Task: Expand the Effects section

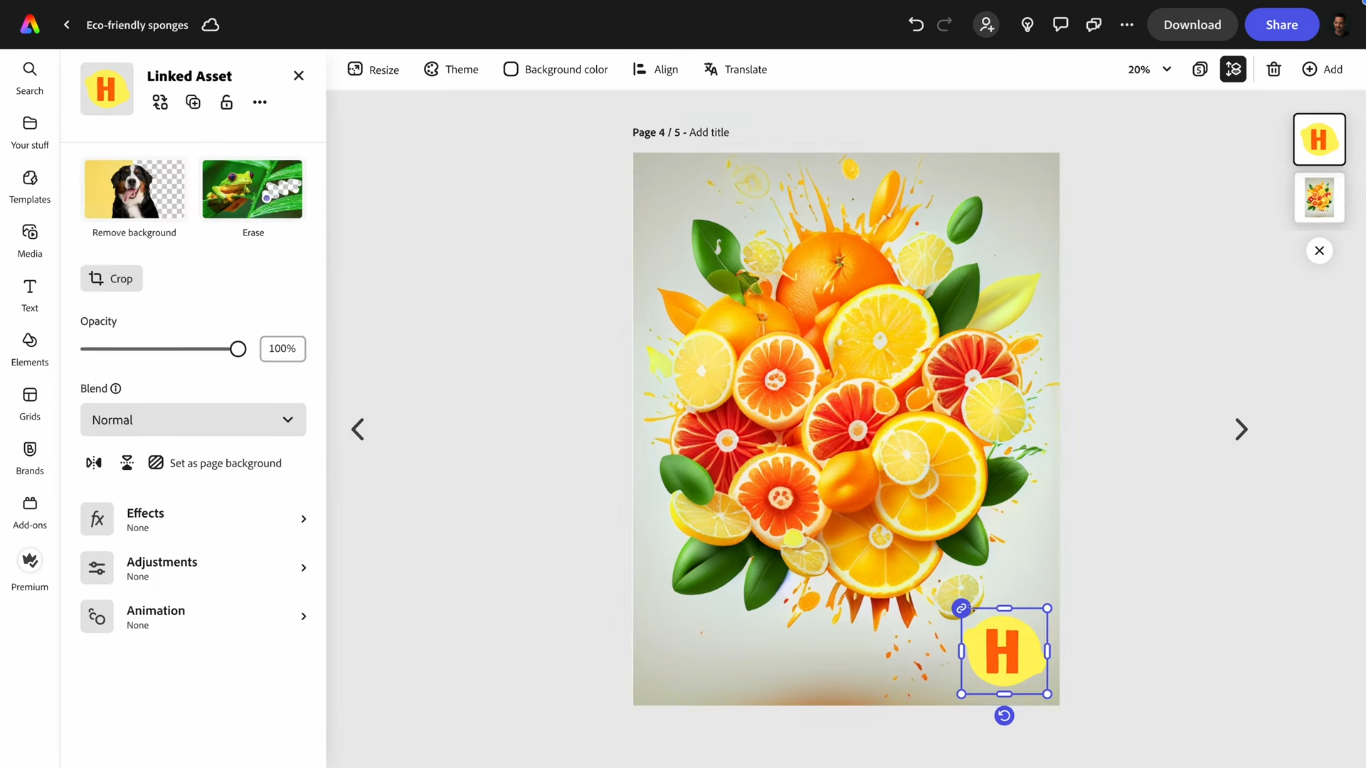Action: click(193, 519)
